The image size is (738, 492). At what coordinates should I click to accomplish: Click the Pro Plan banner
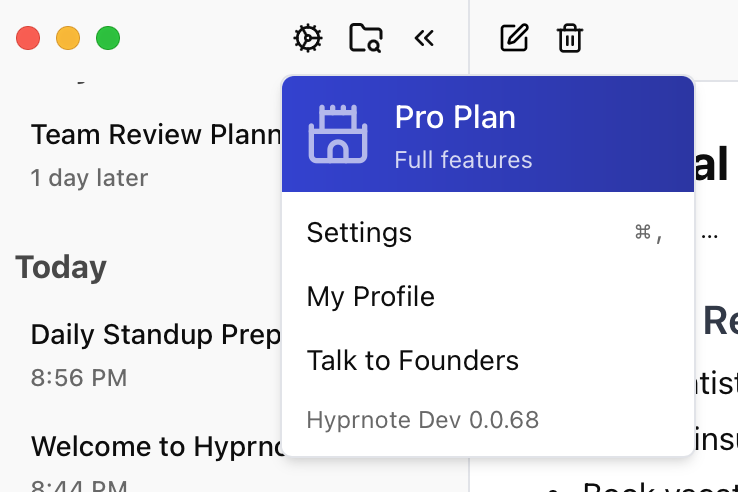click(x=488, y=134)
